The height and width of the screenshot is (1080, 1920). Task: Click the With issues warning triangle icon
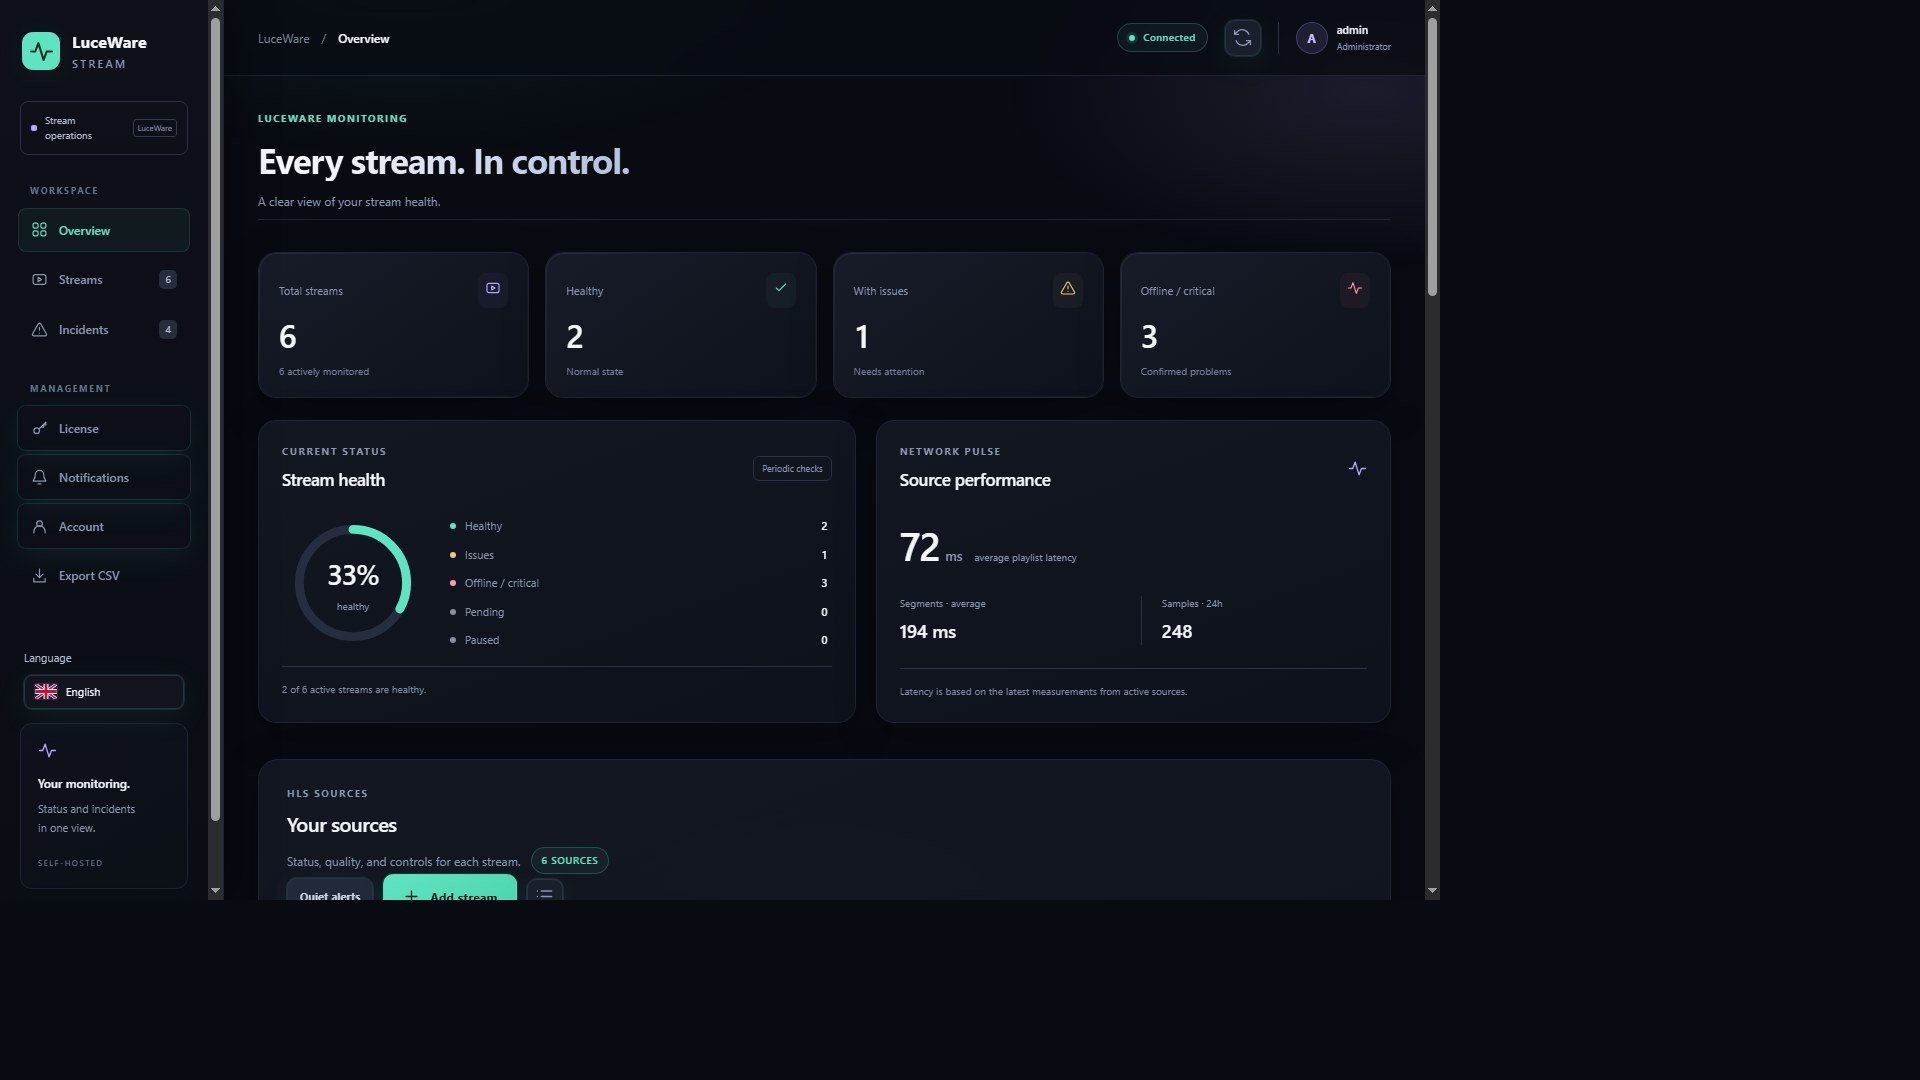[1068, 288]
